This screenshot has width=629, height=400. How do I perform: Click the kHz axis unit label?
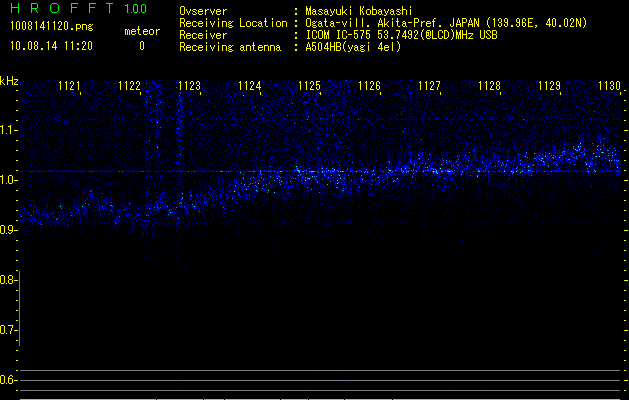tap(9, 81)
